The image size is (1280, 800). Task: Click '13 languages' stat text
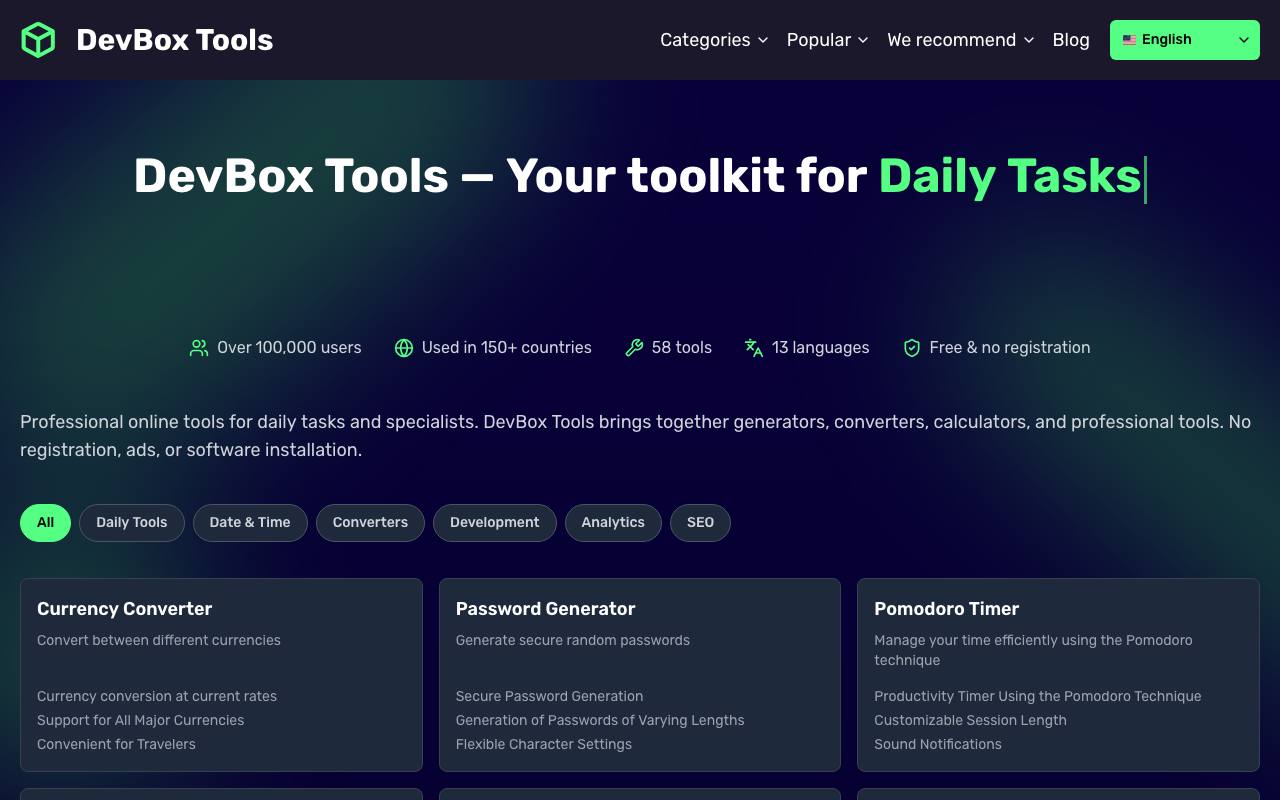coord(821,348)
